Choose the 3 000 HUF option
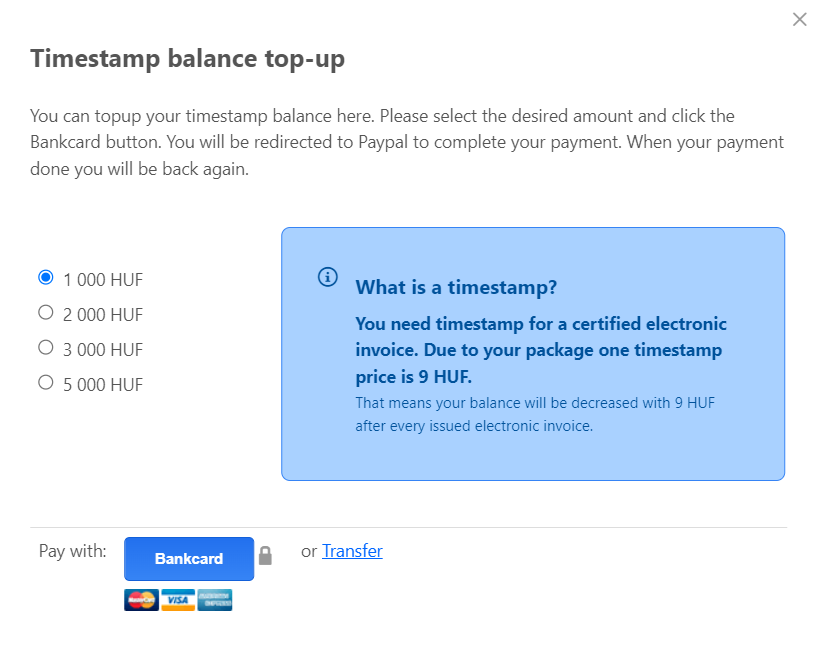The width and height of the screenshot is (818, 646). [x=45, y=347]
